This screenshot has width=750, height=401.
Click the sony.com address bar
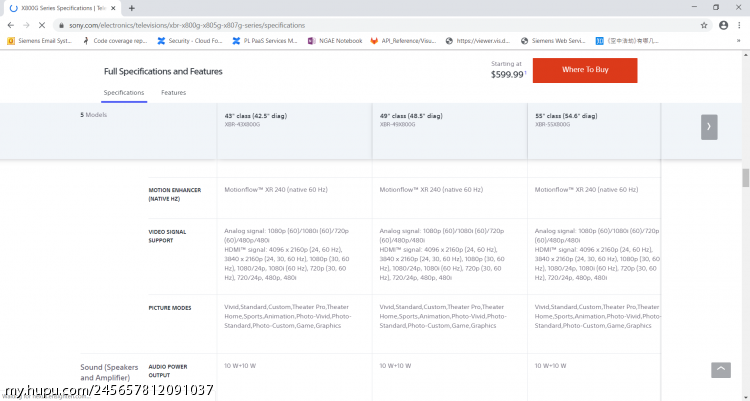click(x=187, y=25)
